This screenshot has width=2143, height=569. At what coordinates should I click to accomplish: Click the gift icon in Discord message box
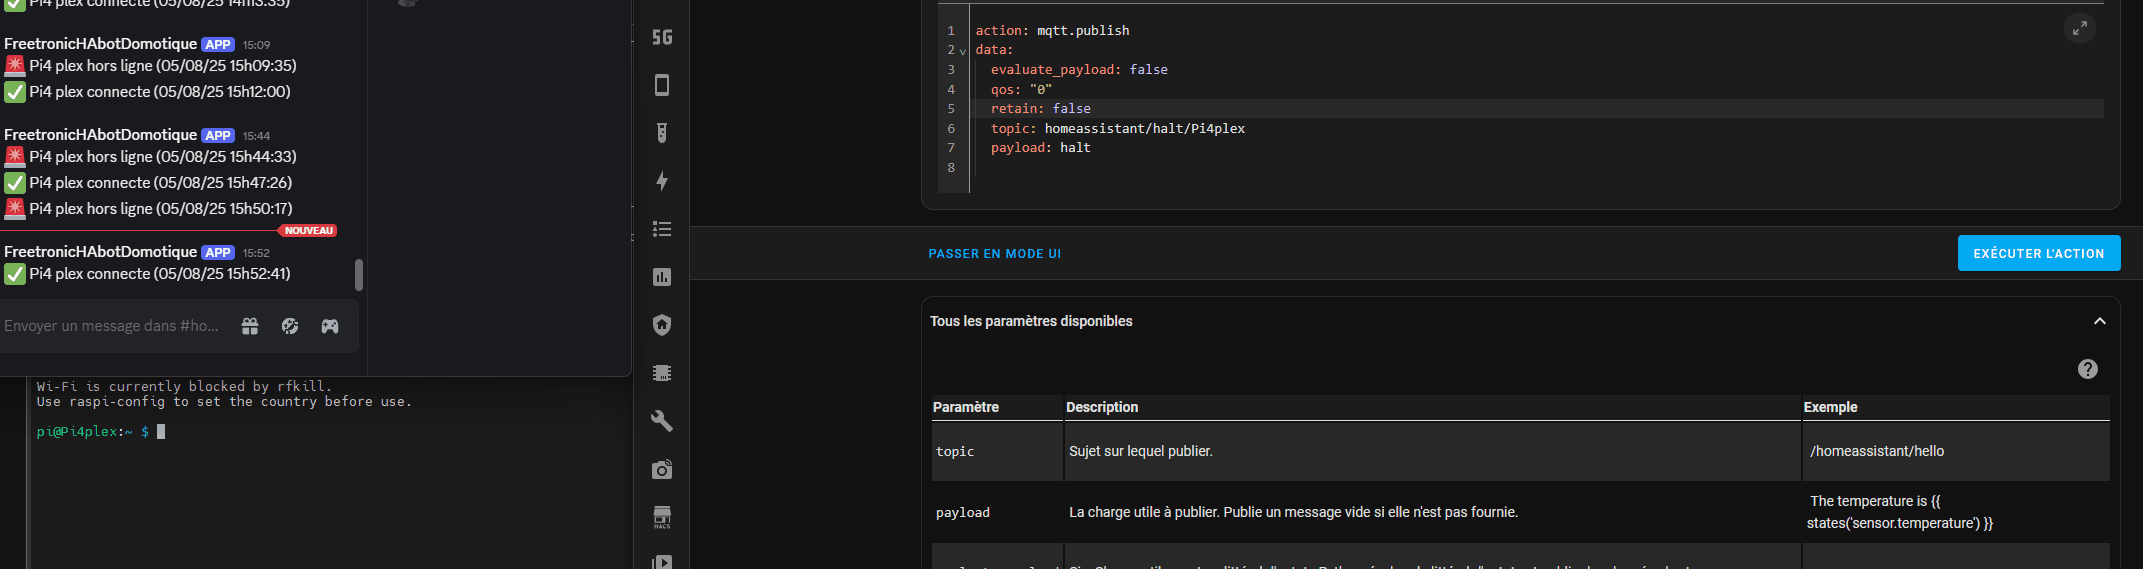pos(250,326)
